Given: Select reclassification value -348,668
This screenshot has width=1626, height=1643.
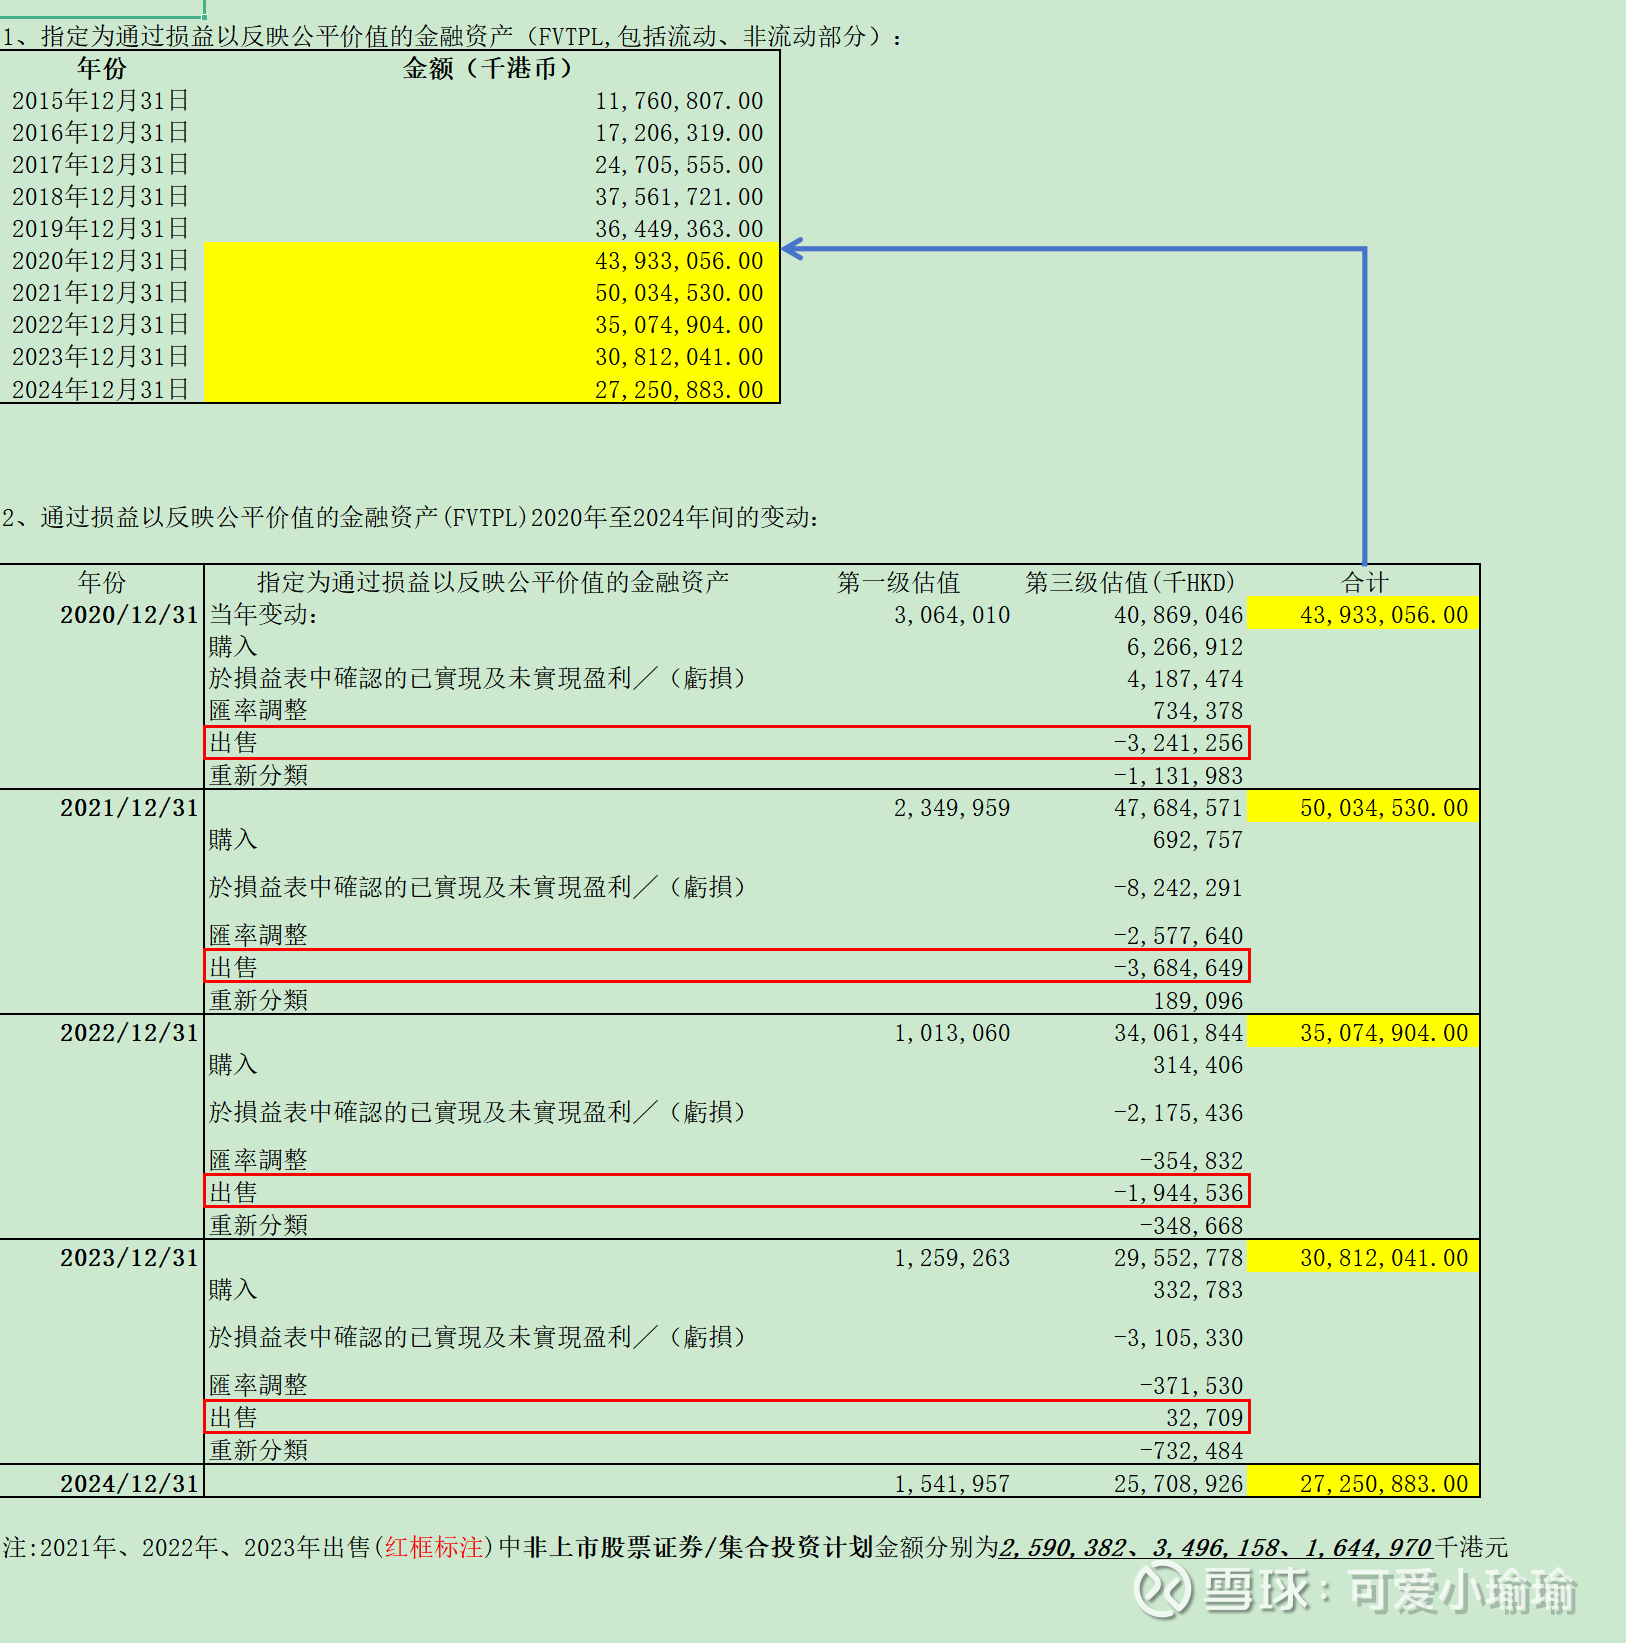Looking at the screenshot, I should 1192,1226.
